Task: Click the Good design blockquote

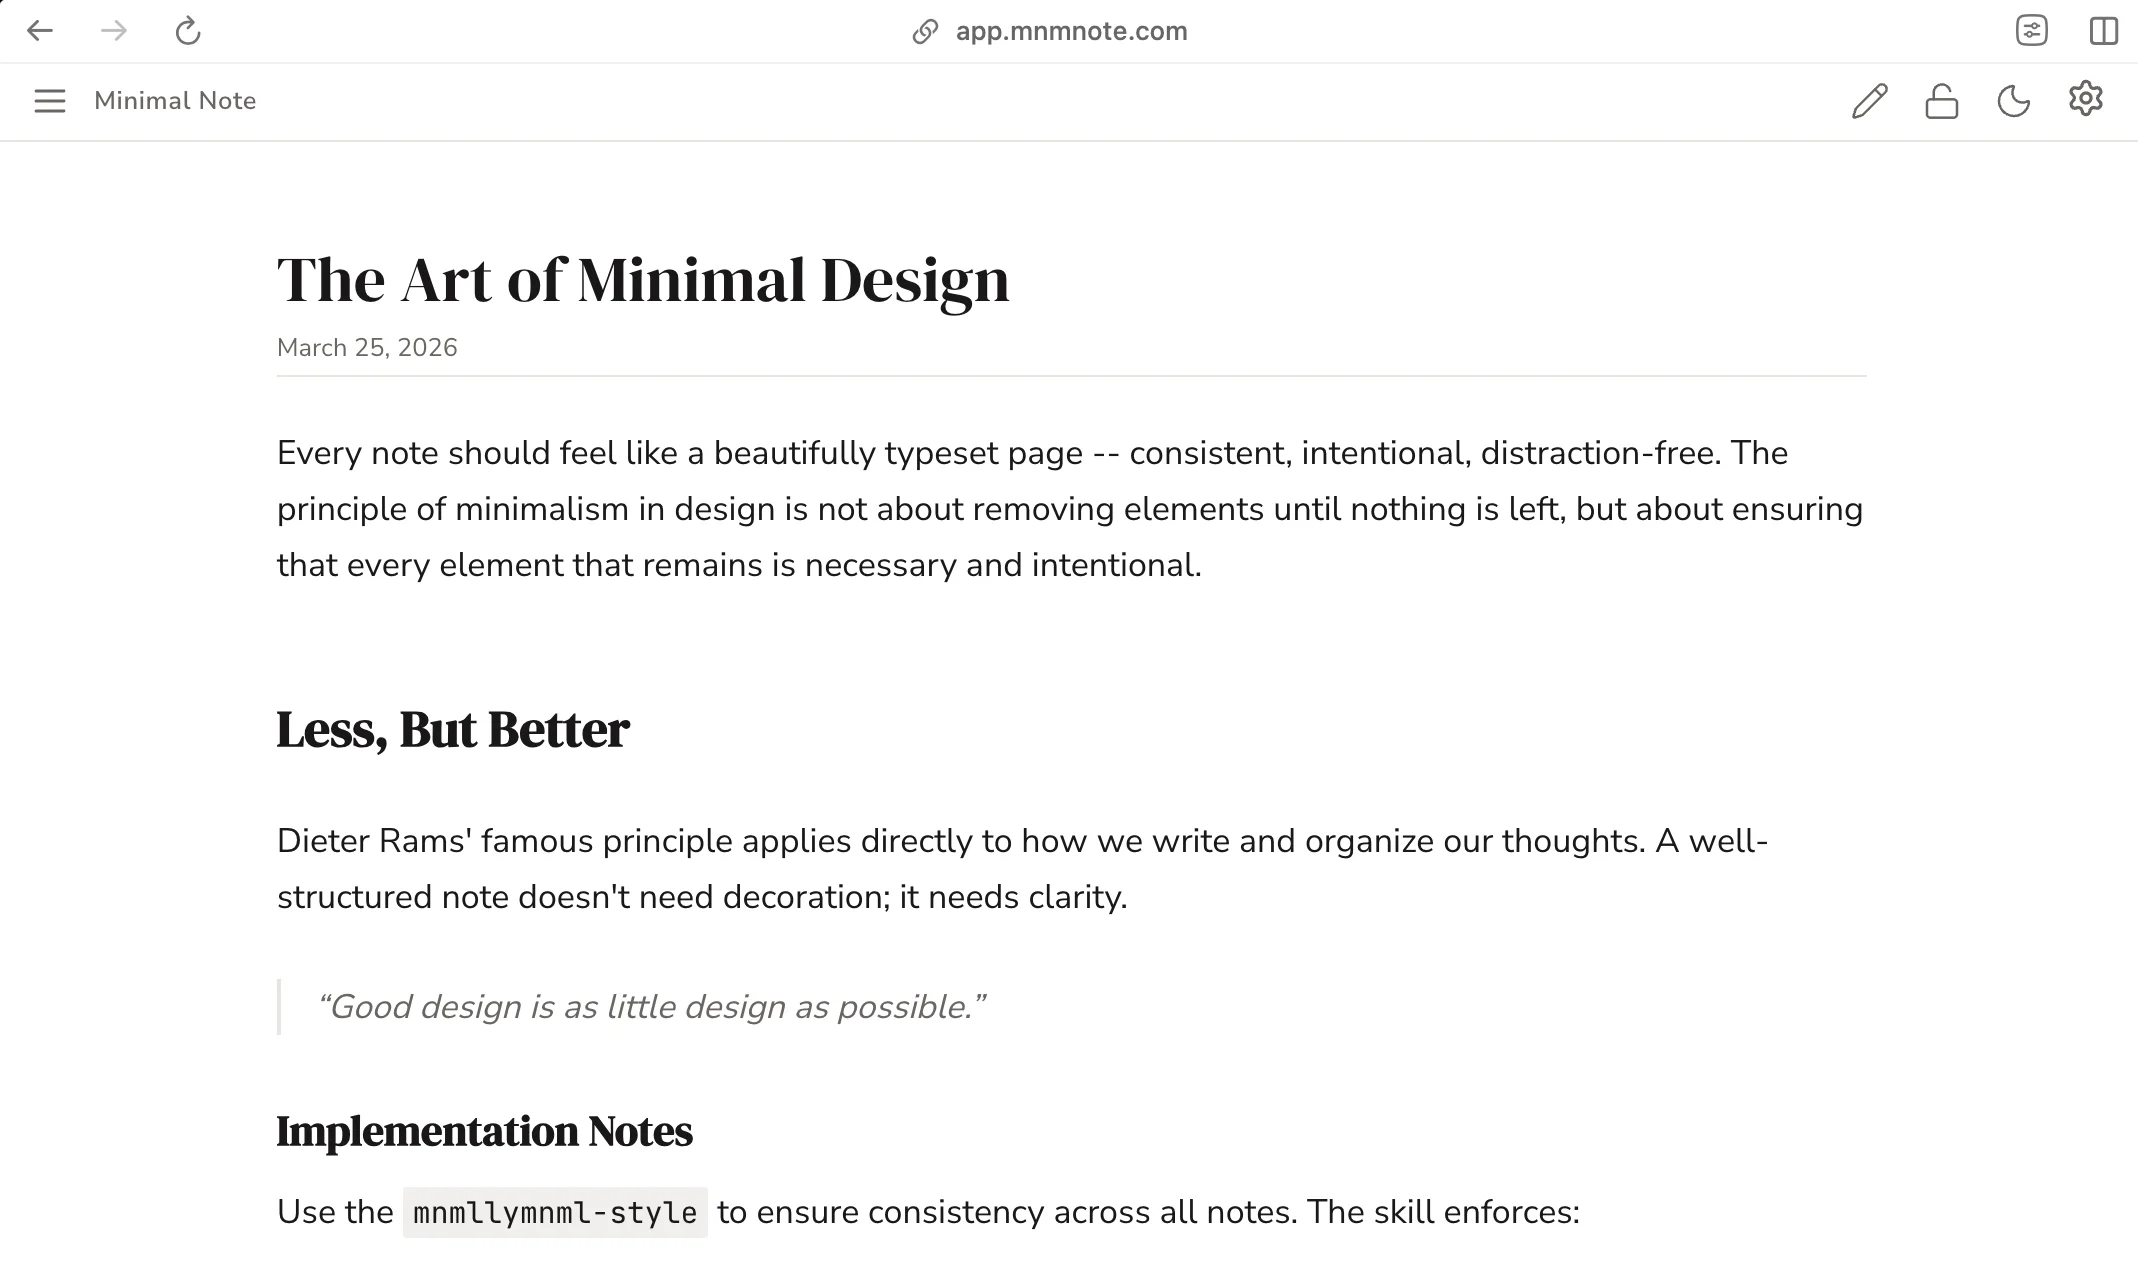Action: 652,1007
